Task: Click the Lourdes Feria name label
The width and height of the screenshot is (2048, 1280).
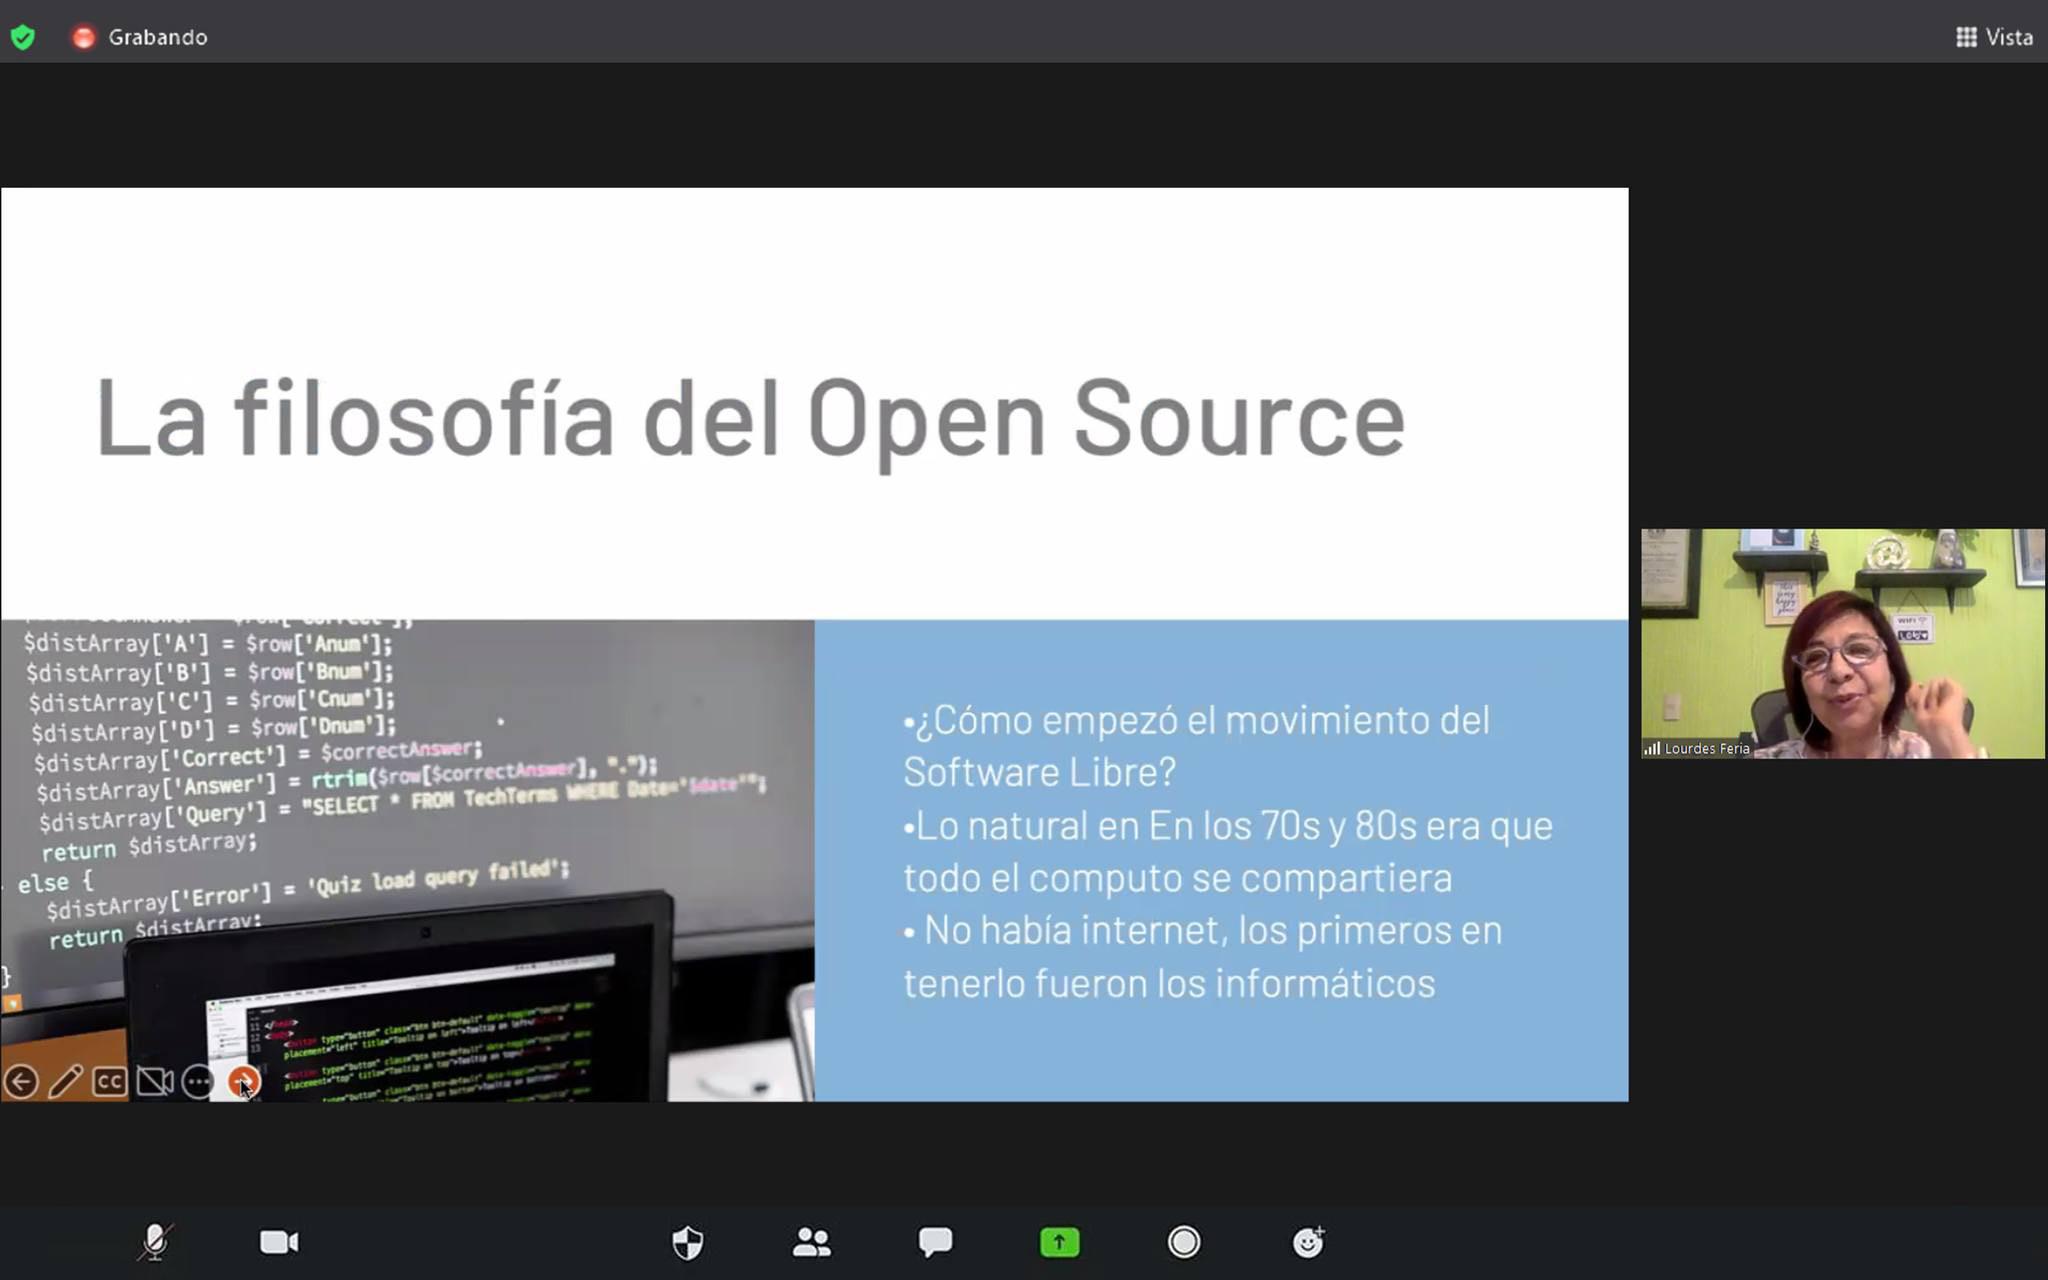Action: (x=1706, y=748)
